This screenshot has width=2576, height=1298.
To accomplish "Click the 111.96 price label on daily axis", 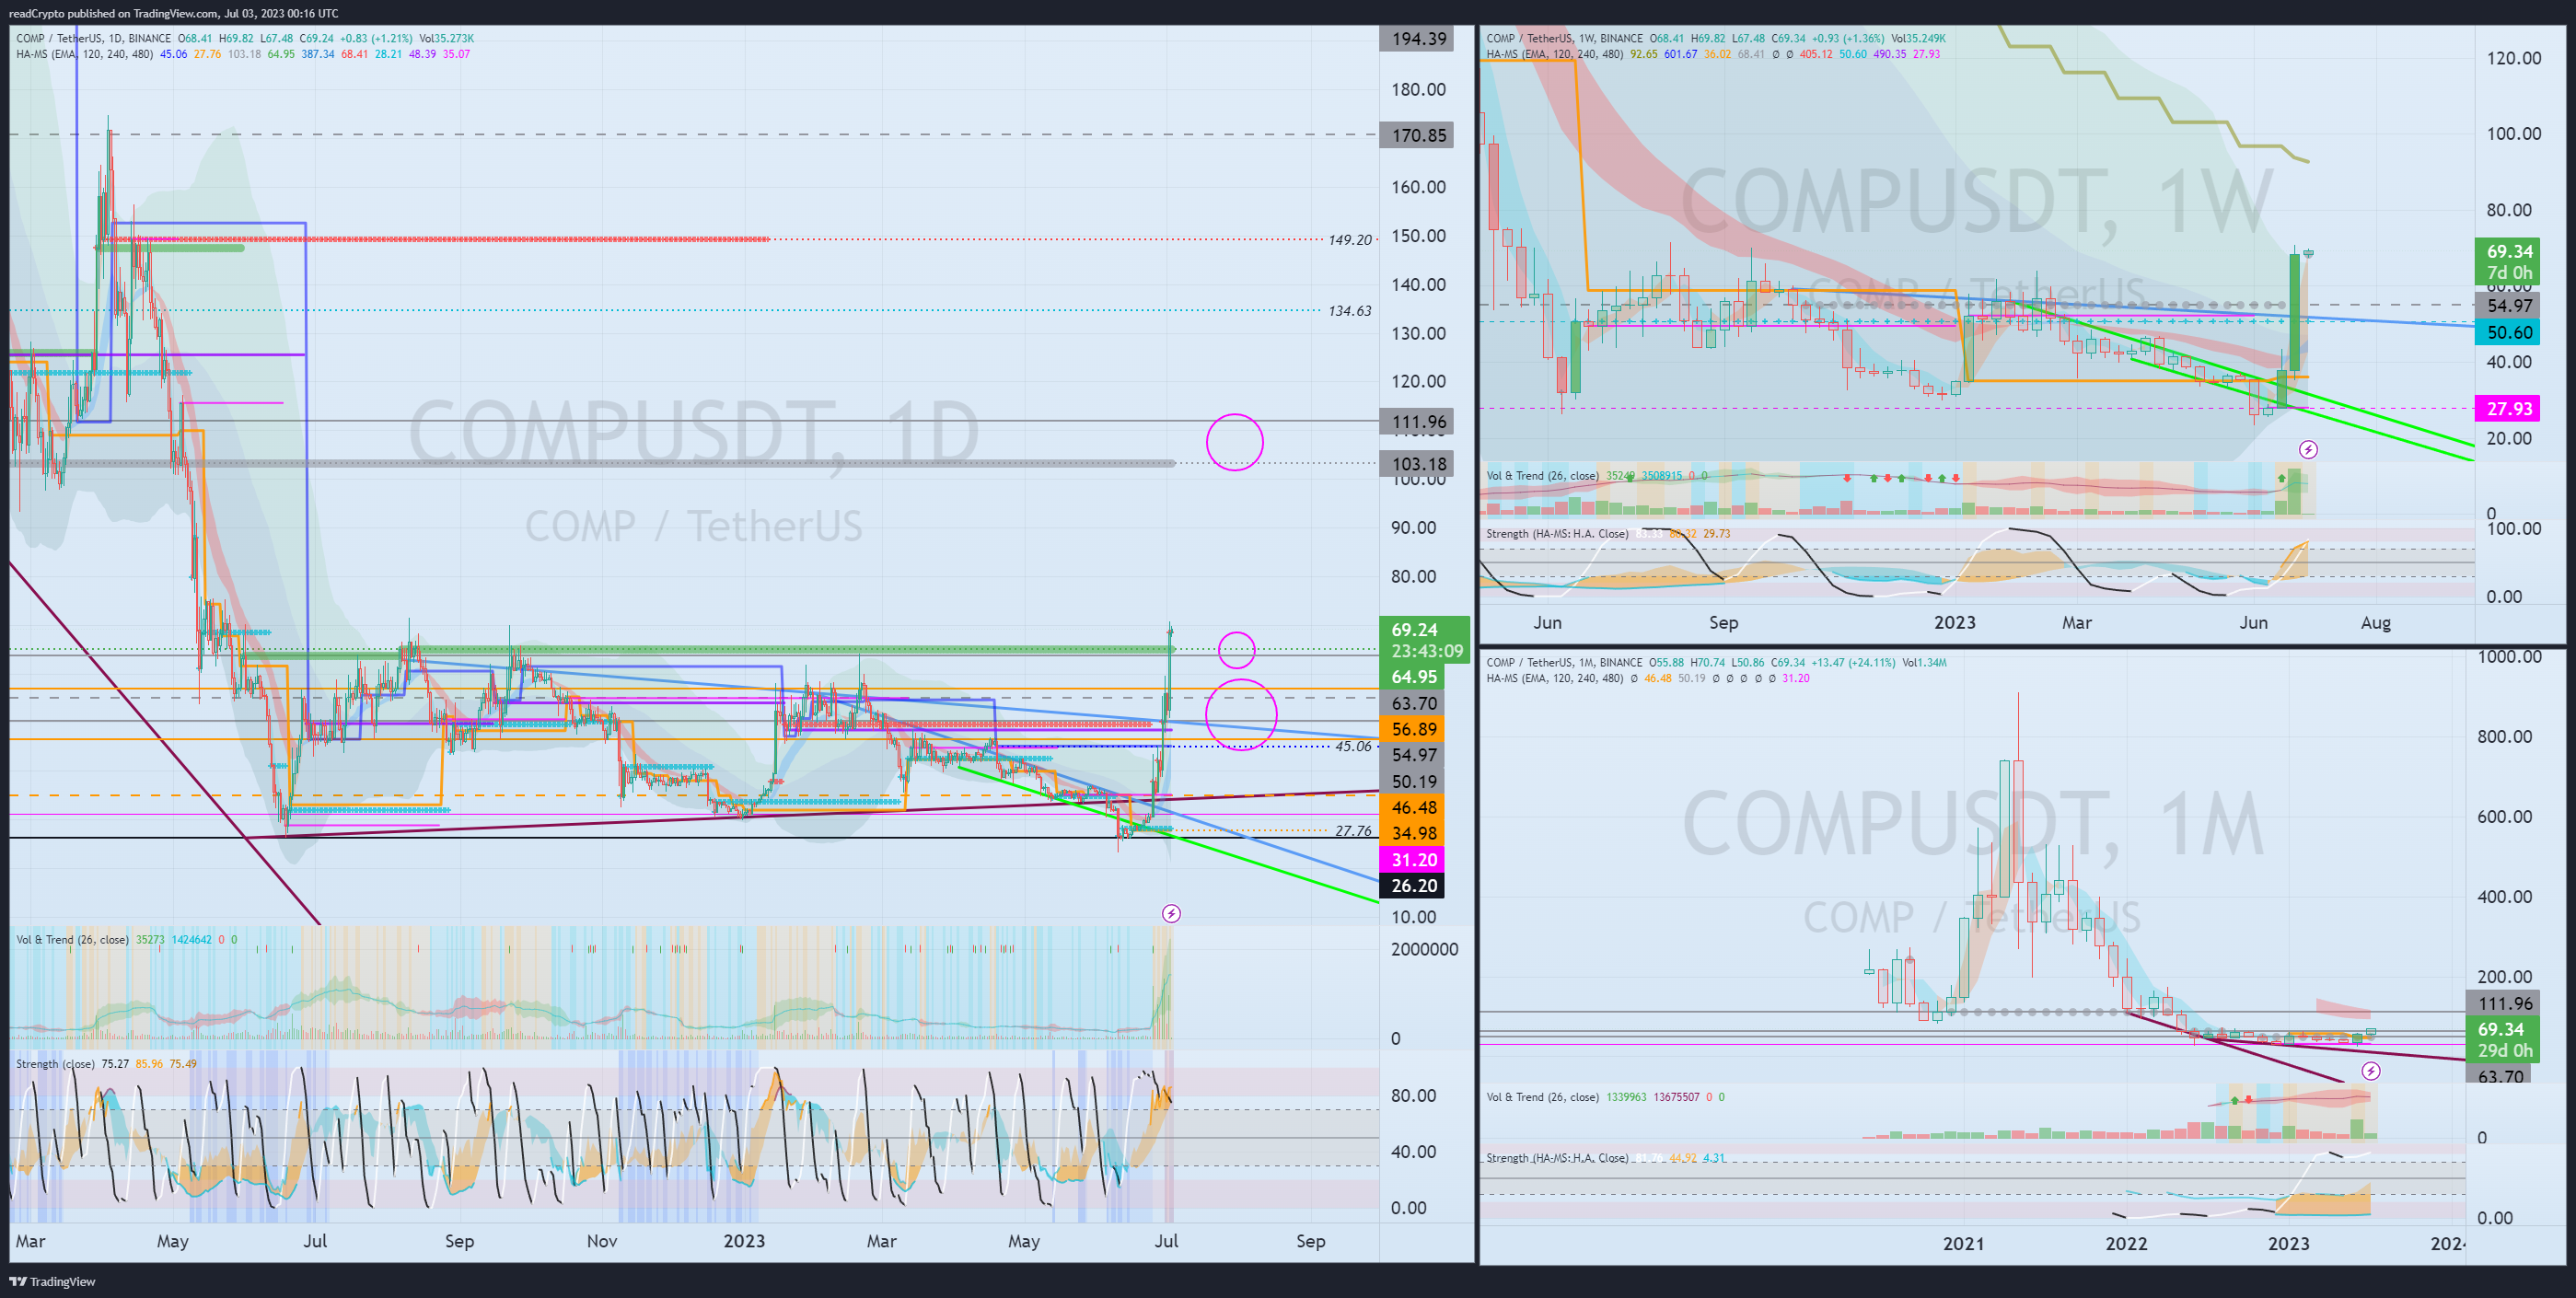I will tap(1417, 421).
